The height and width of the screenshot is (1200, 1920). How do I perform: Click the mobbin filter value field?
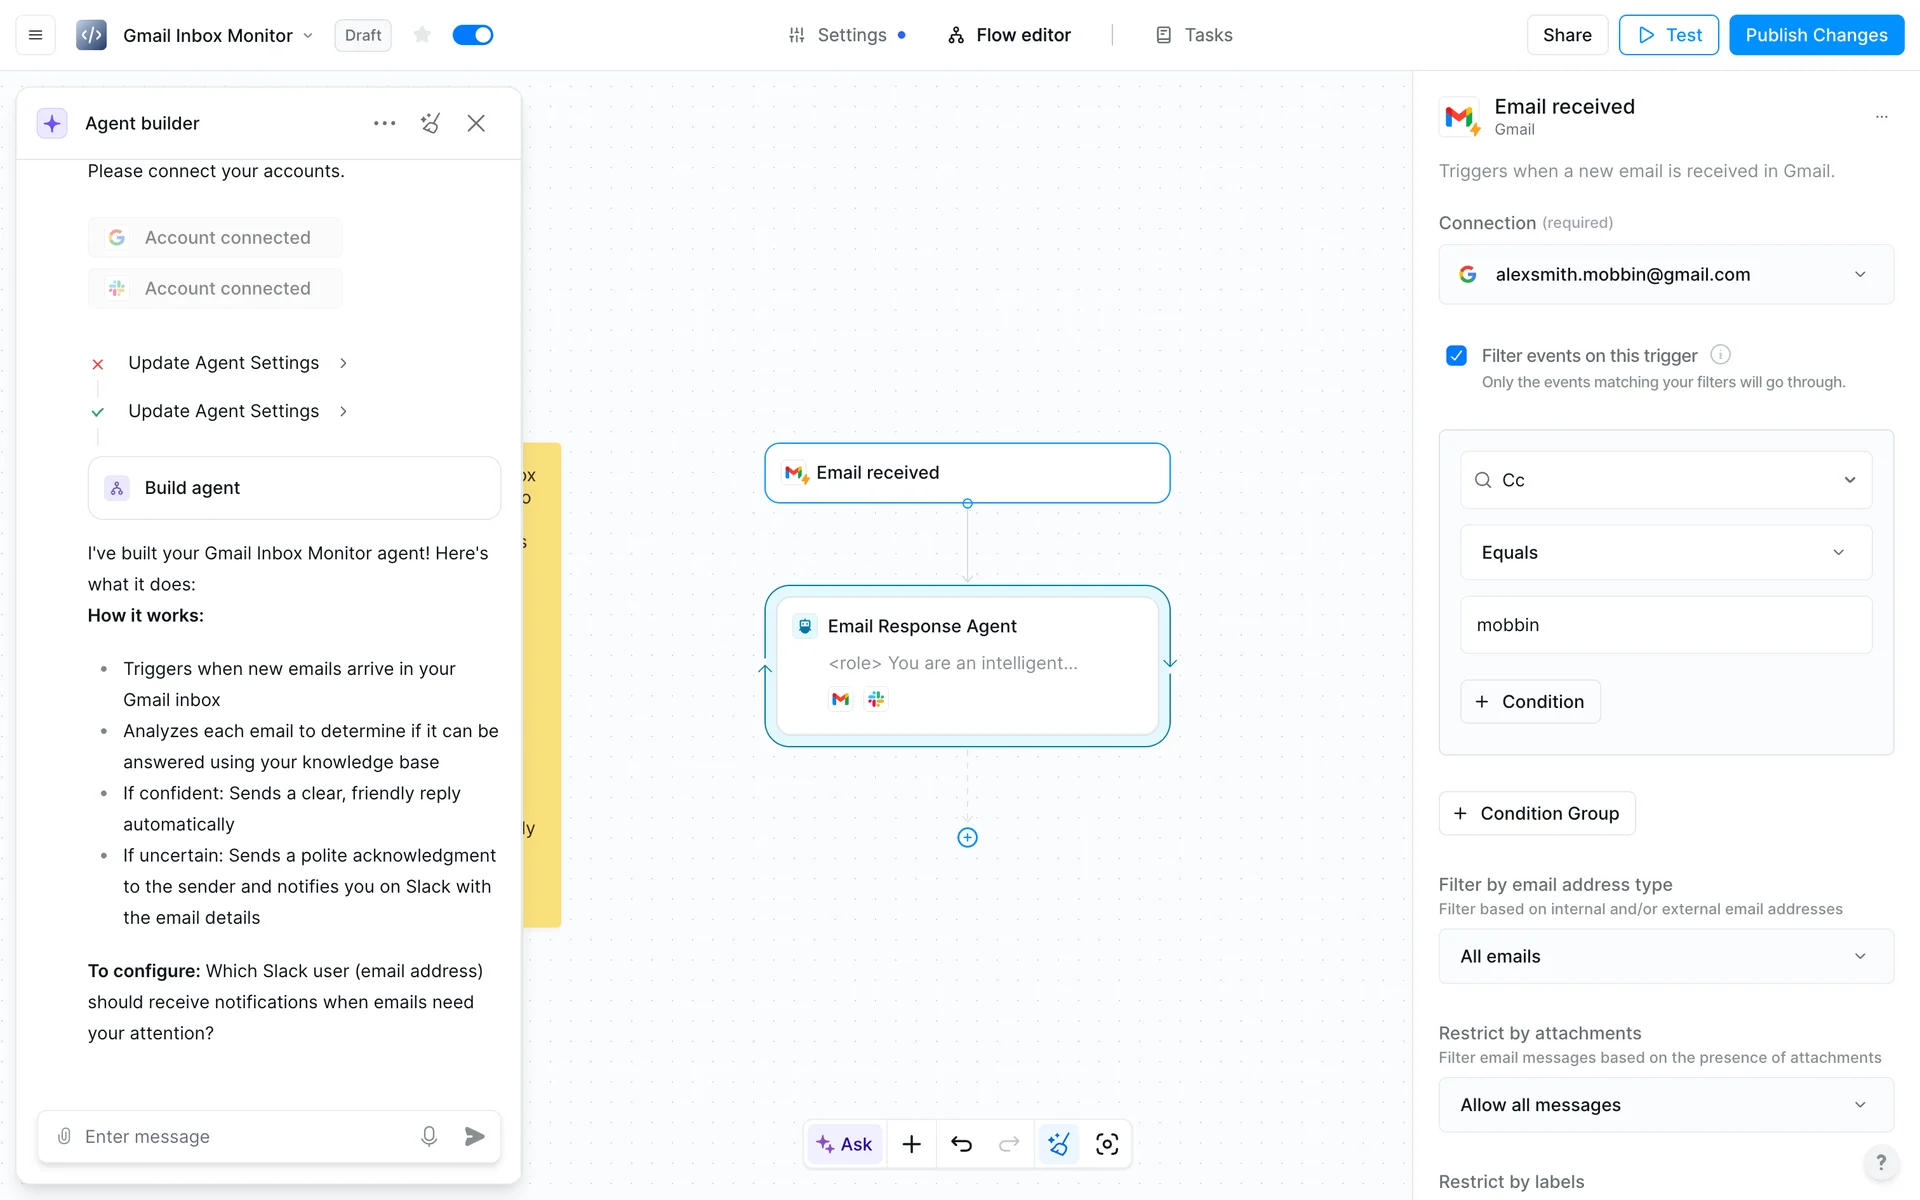point(1665,625)
